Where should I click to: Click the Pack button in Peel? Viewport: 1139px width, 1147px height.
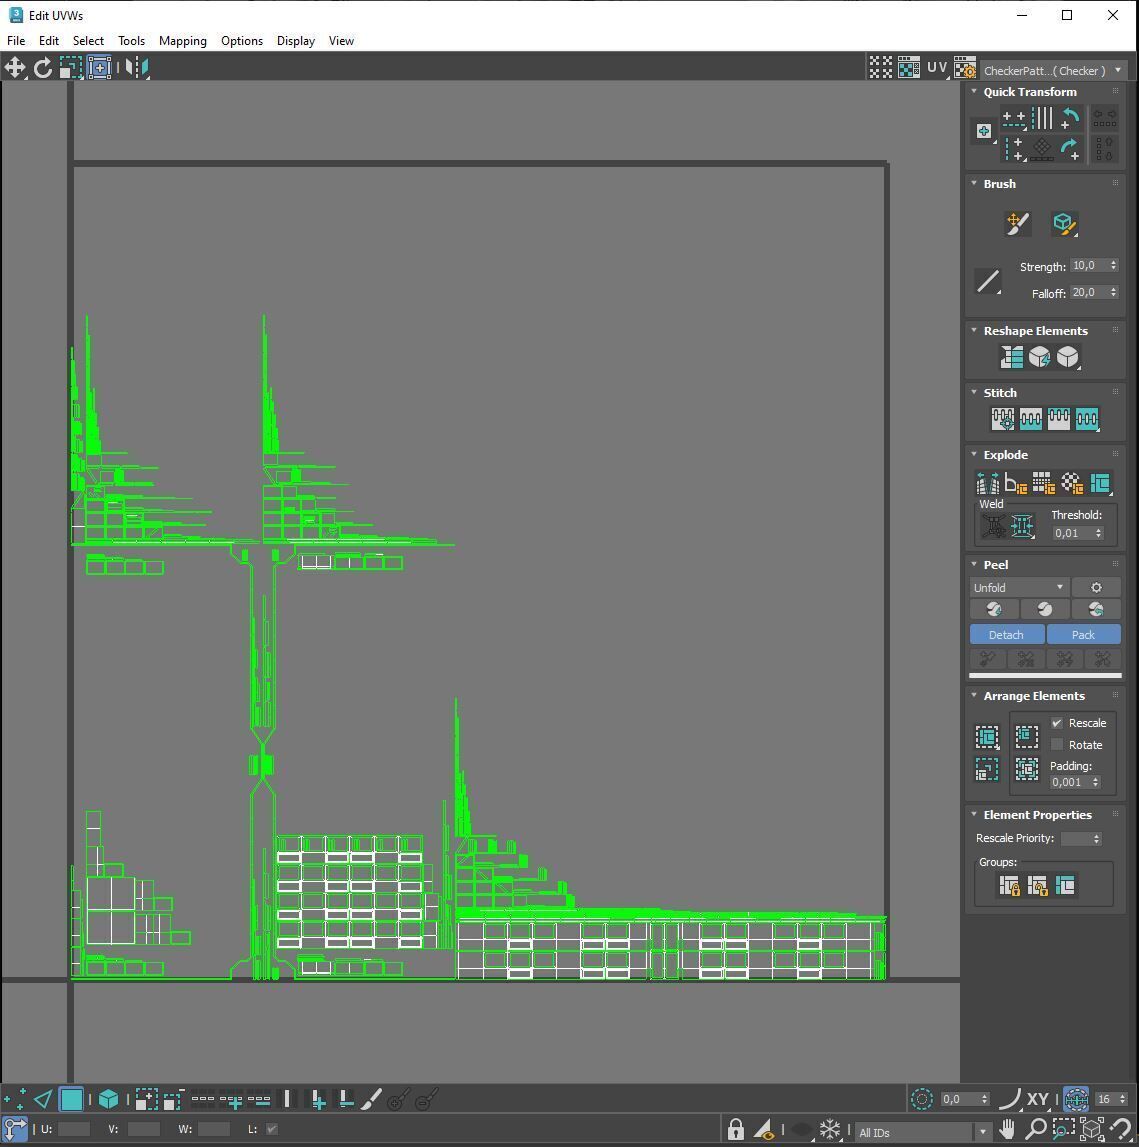click(1083, 635)
